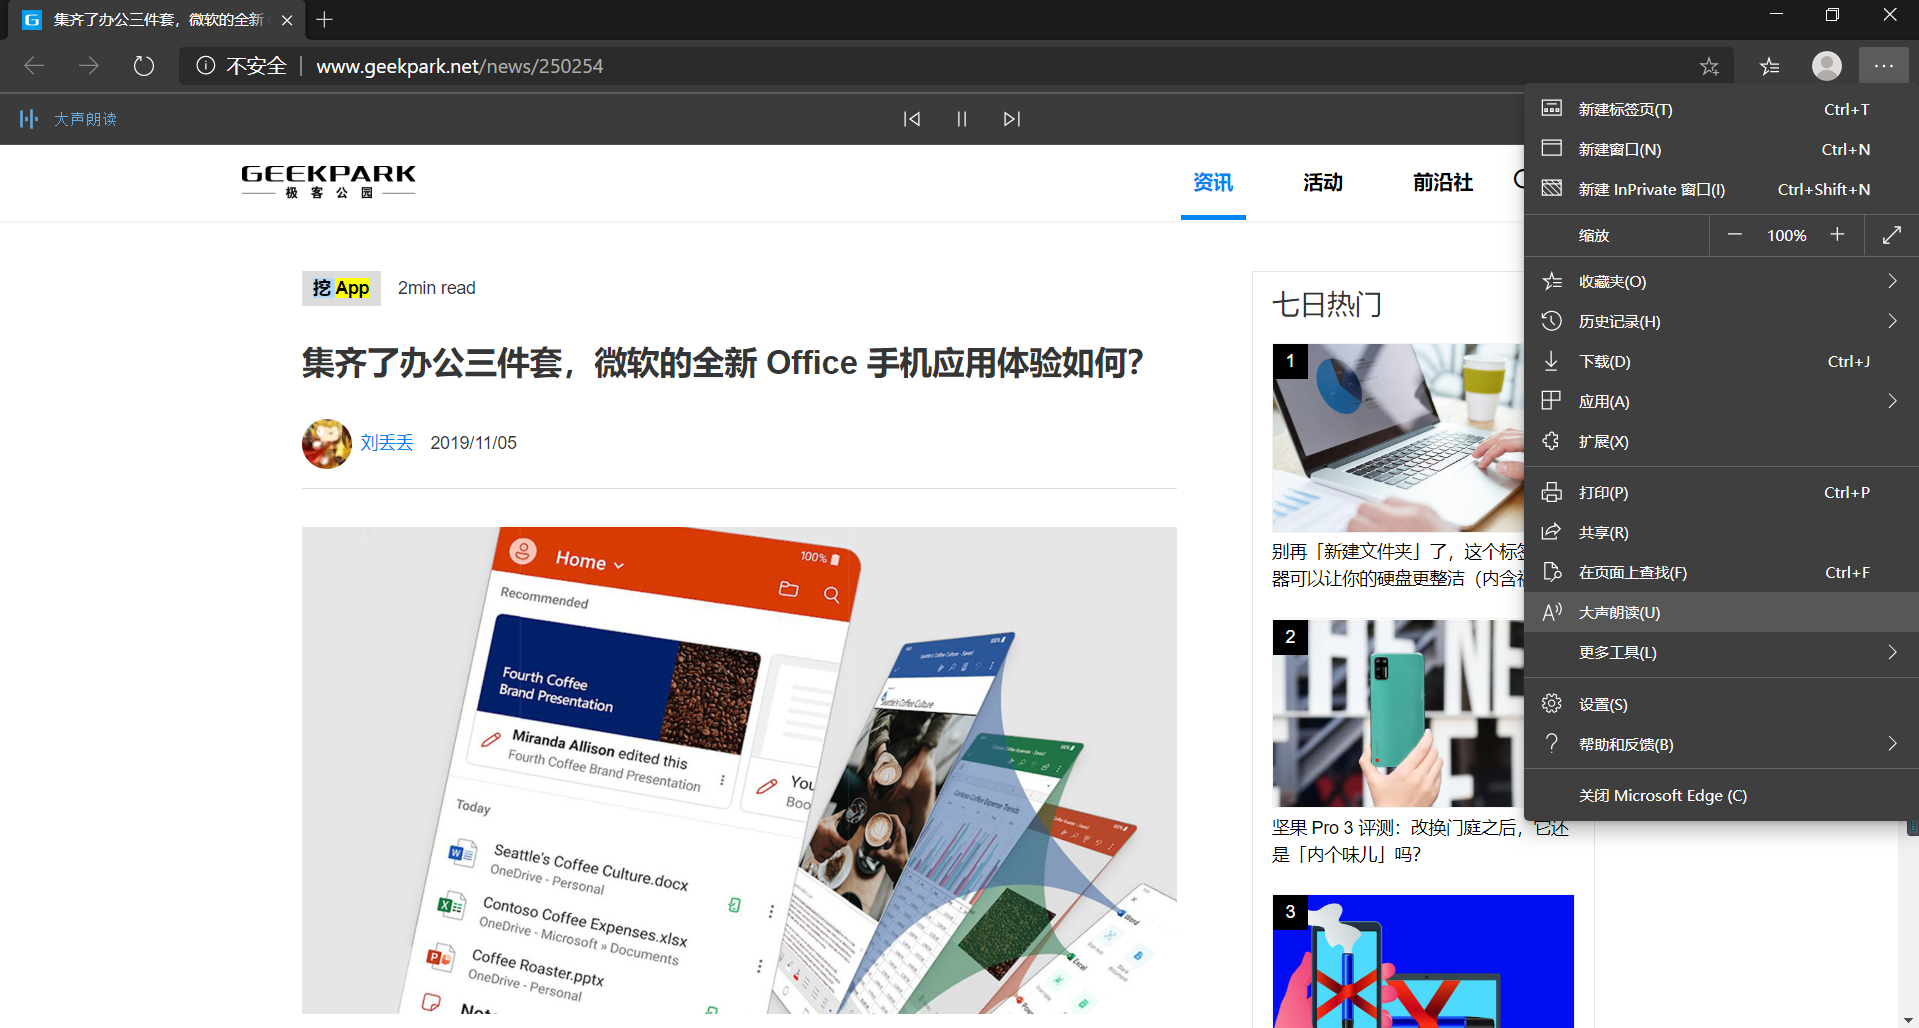Click the site info icon beside 不安全
The width and height of the screenshot is (1919, 1028).
click(x=206, y=66)
